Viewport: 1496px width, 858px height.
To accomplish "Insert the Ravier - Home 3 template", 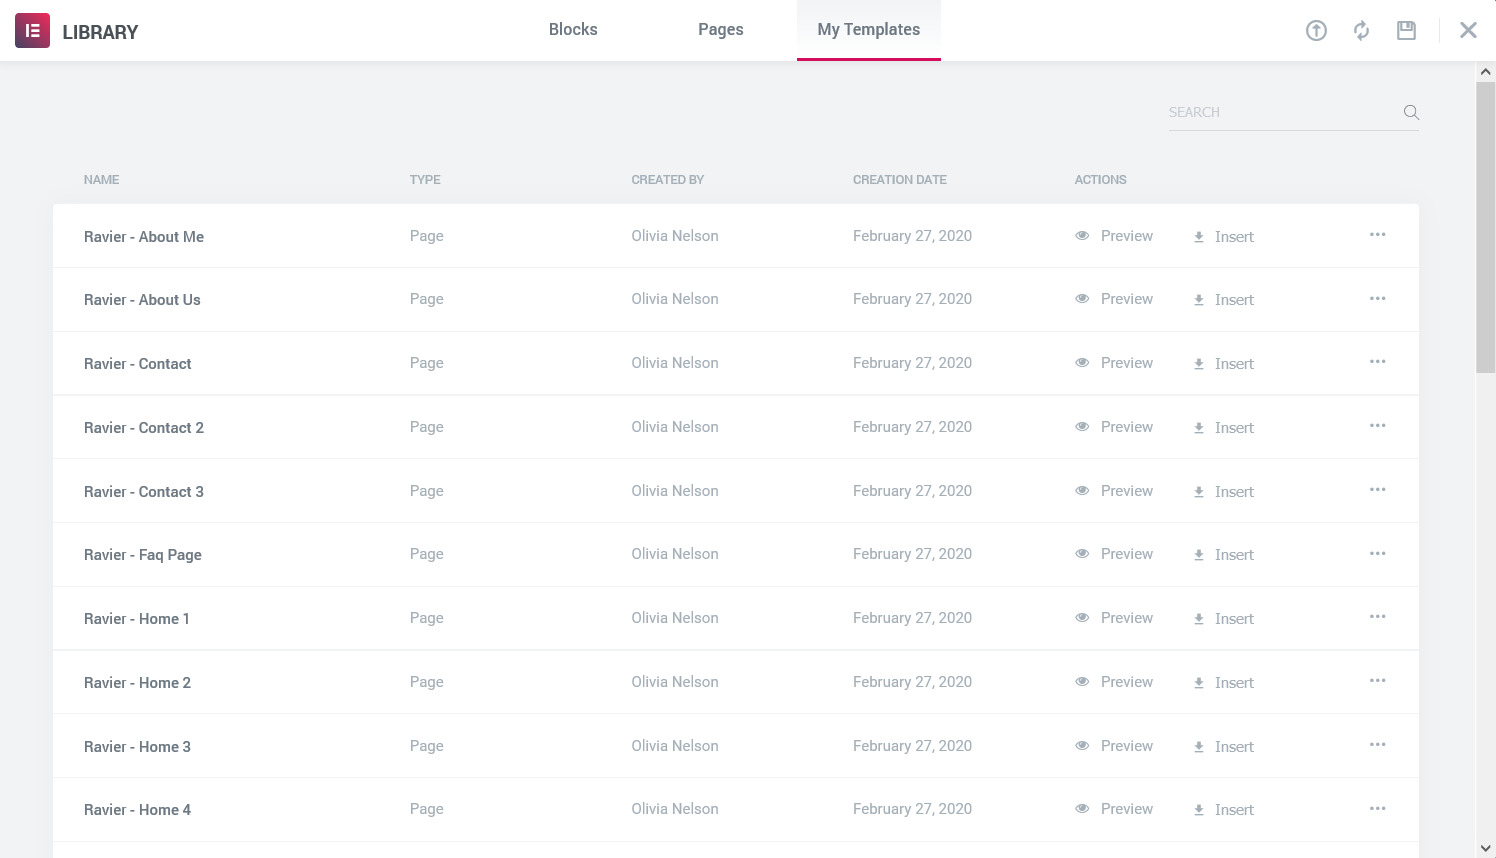I will tap(1224, 747).
